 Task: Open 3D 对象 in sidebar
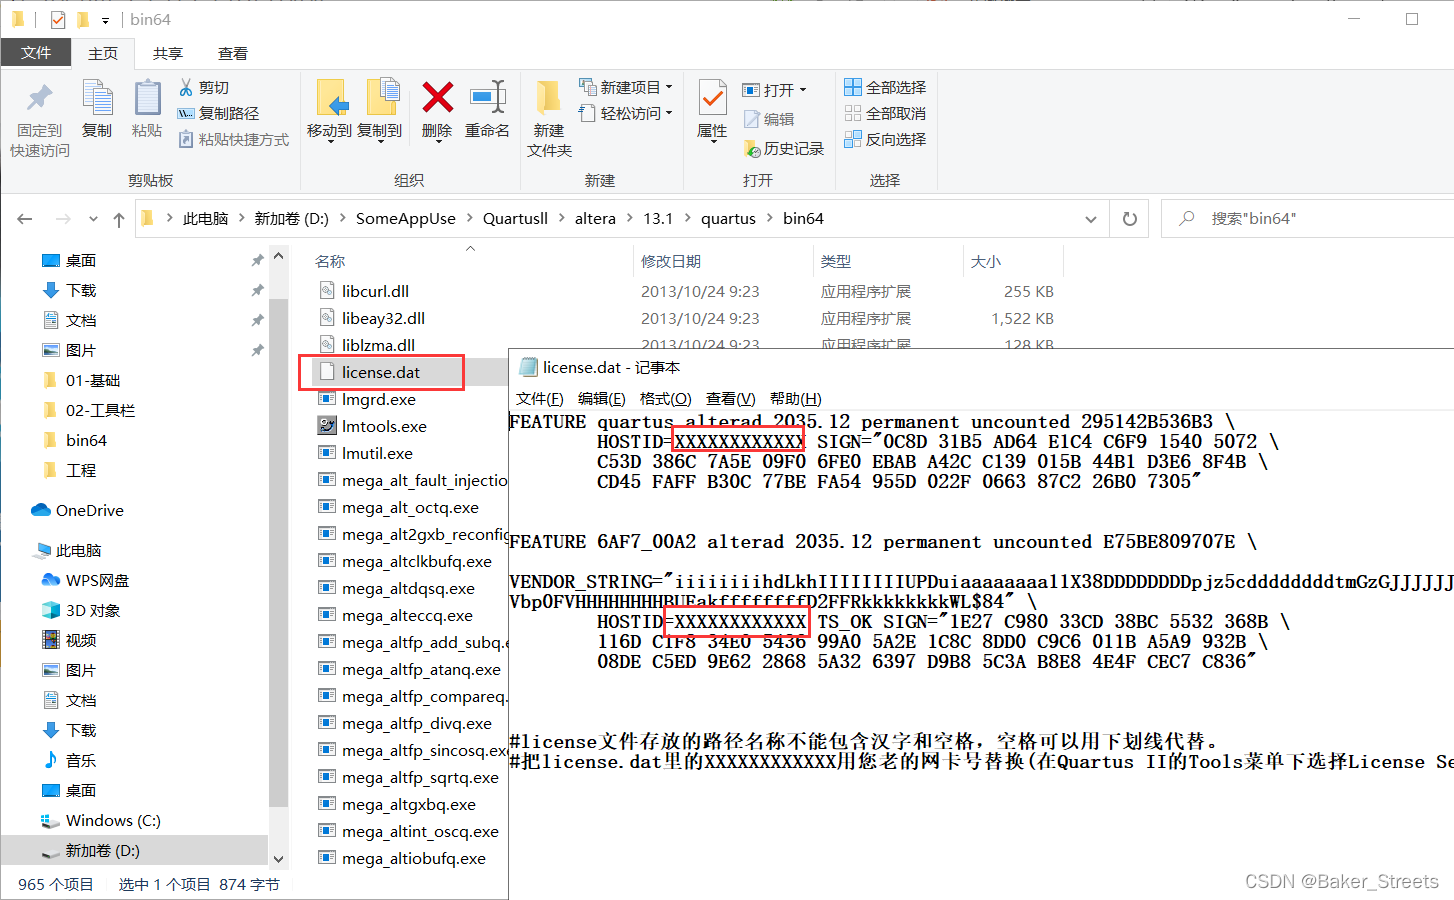pos(81,610)
